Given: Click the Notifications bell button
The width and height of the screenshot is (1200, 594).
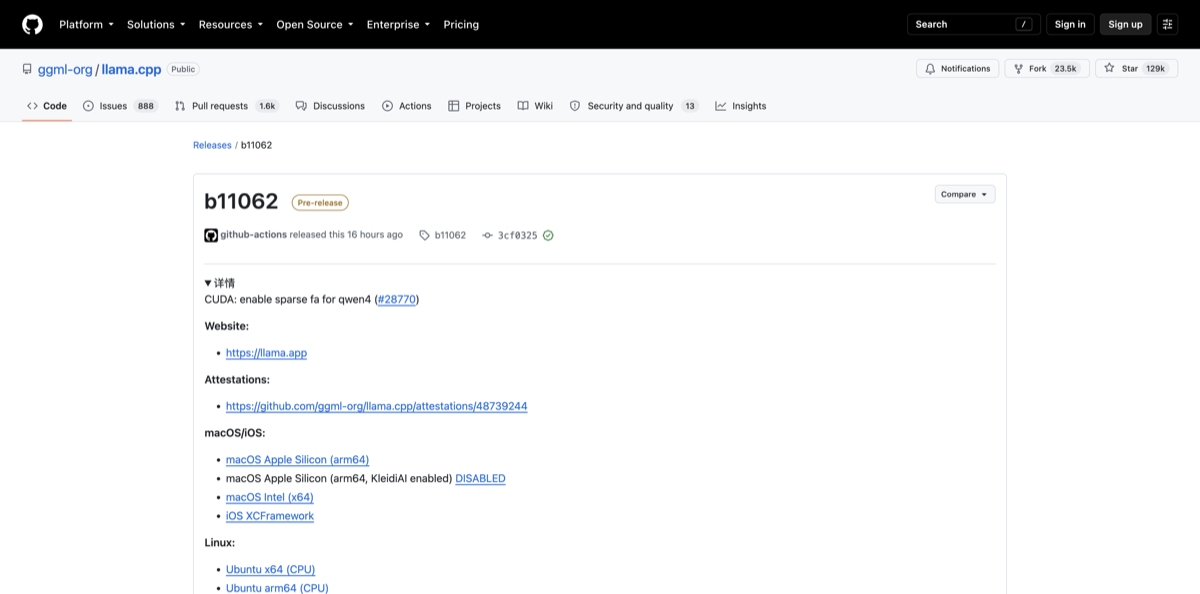Looking at the screenshot, I should 957,68.
